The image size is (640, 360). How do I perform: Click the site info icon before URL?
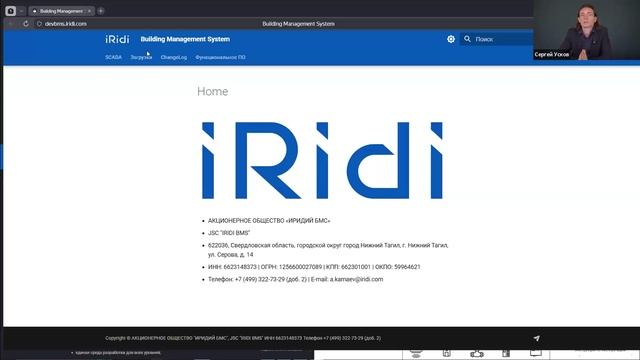[x=39, y=24]
